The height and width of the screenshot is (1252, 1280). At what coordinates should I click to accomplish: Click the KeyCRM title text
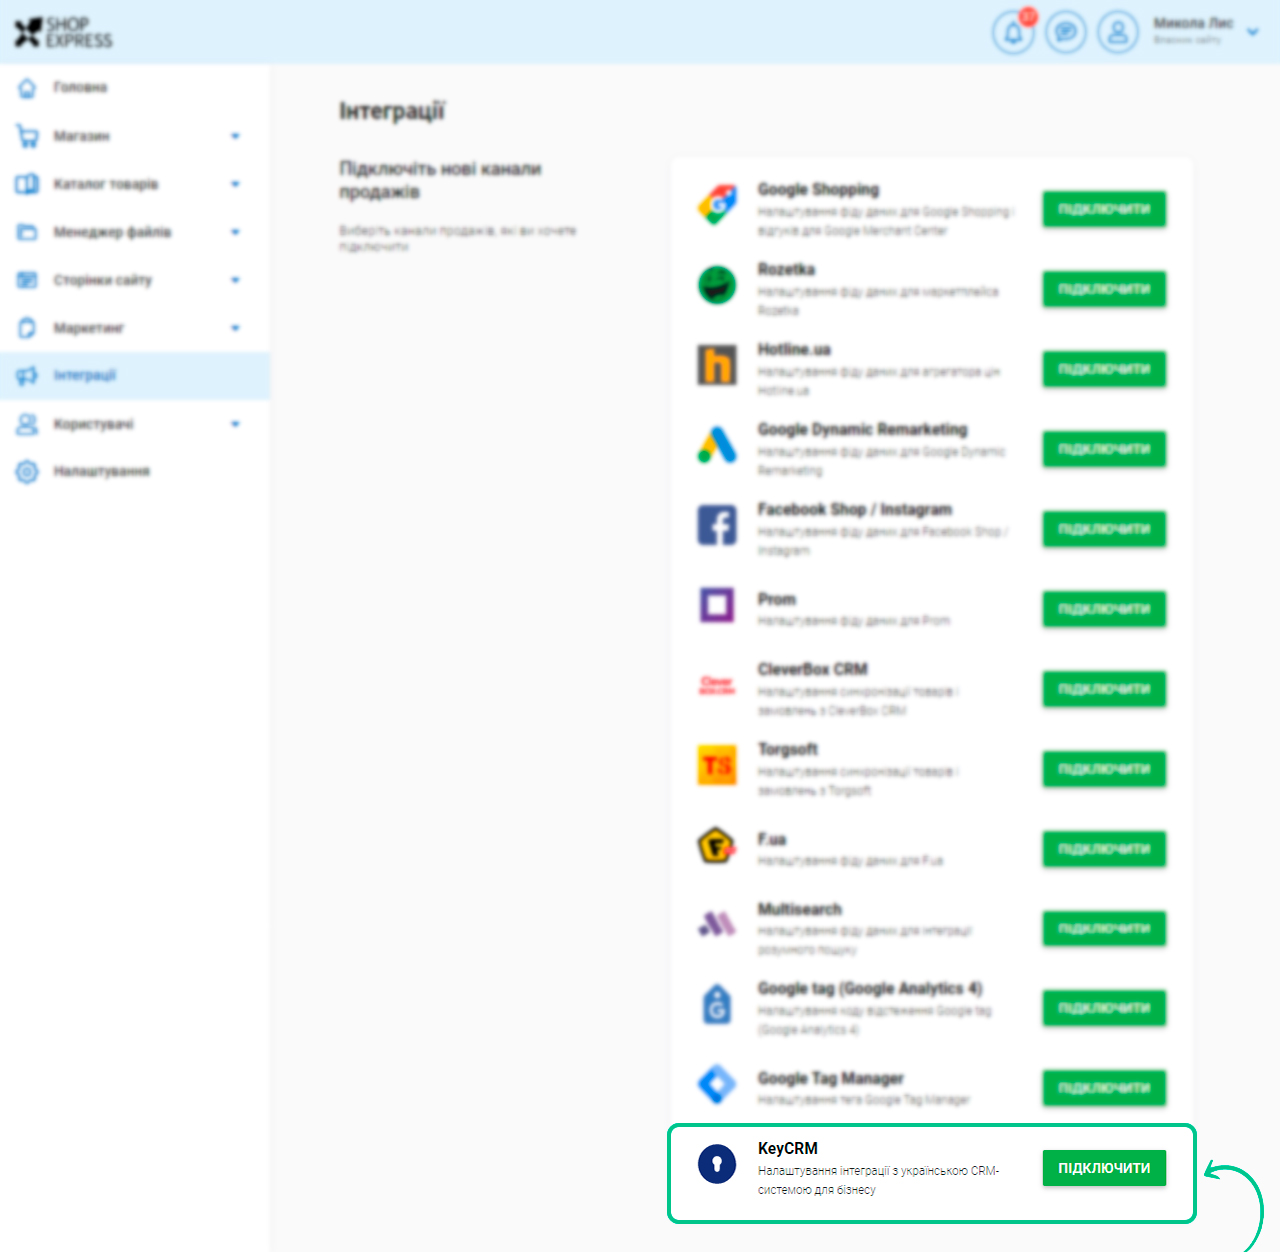pos(788,1149)
